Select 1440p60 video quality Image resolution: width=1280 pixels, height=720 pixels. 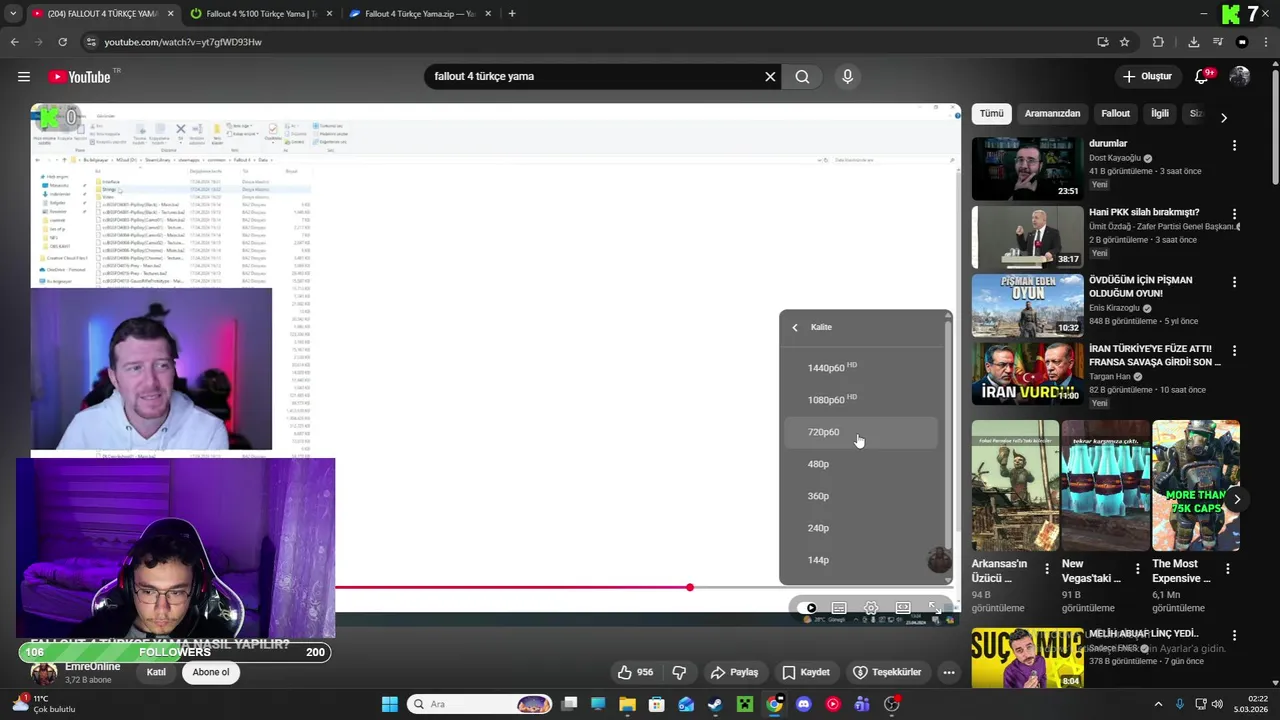[862, 368]
